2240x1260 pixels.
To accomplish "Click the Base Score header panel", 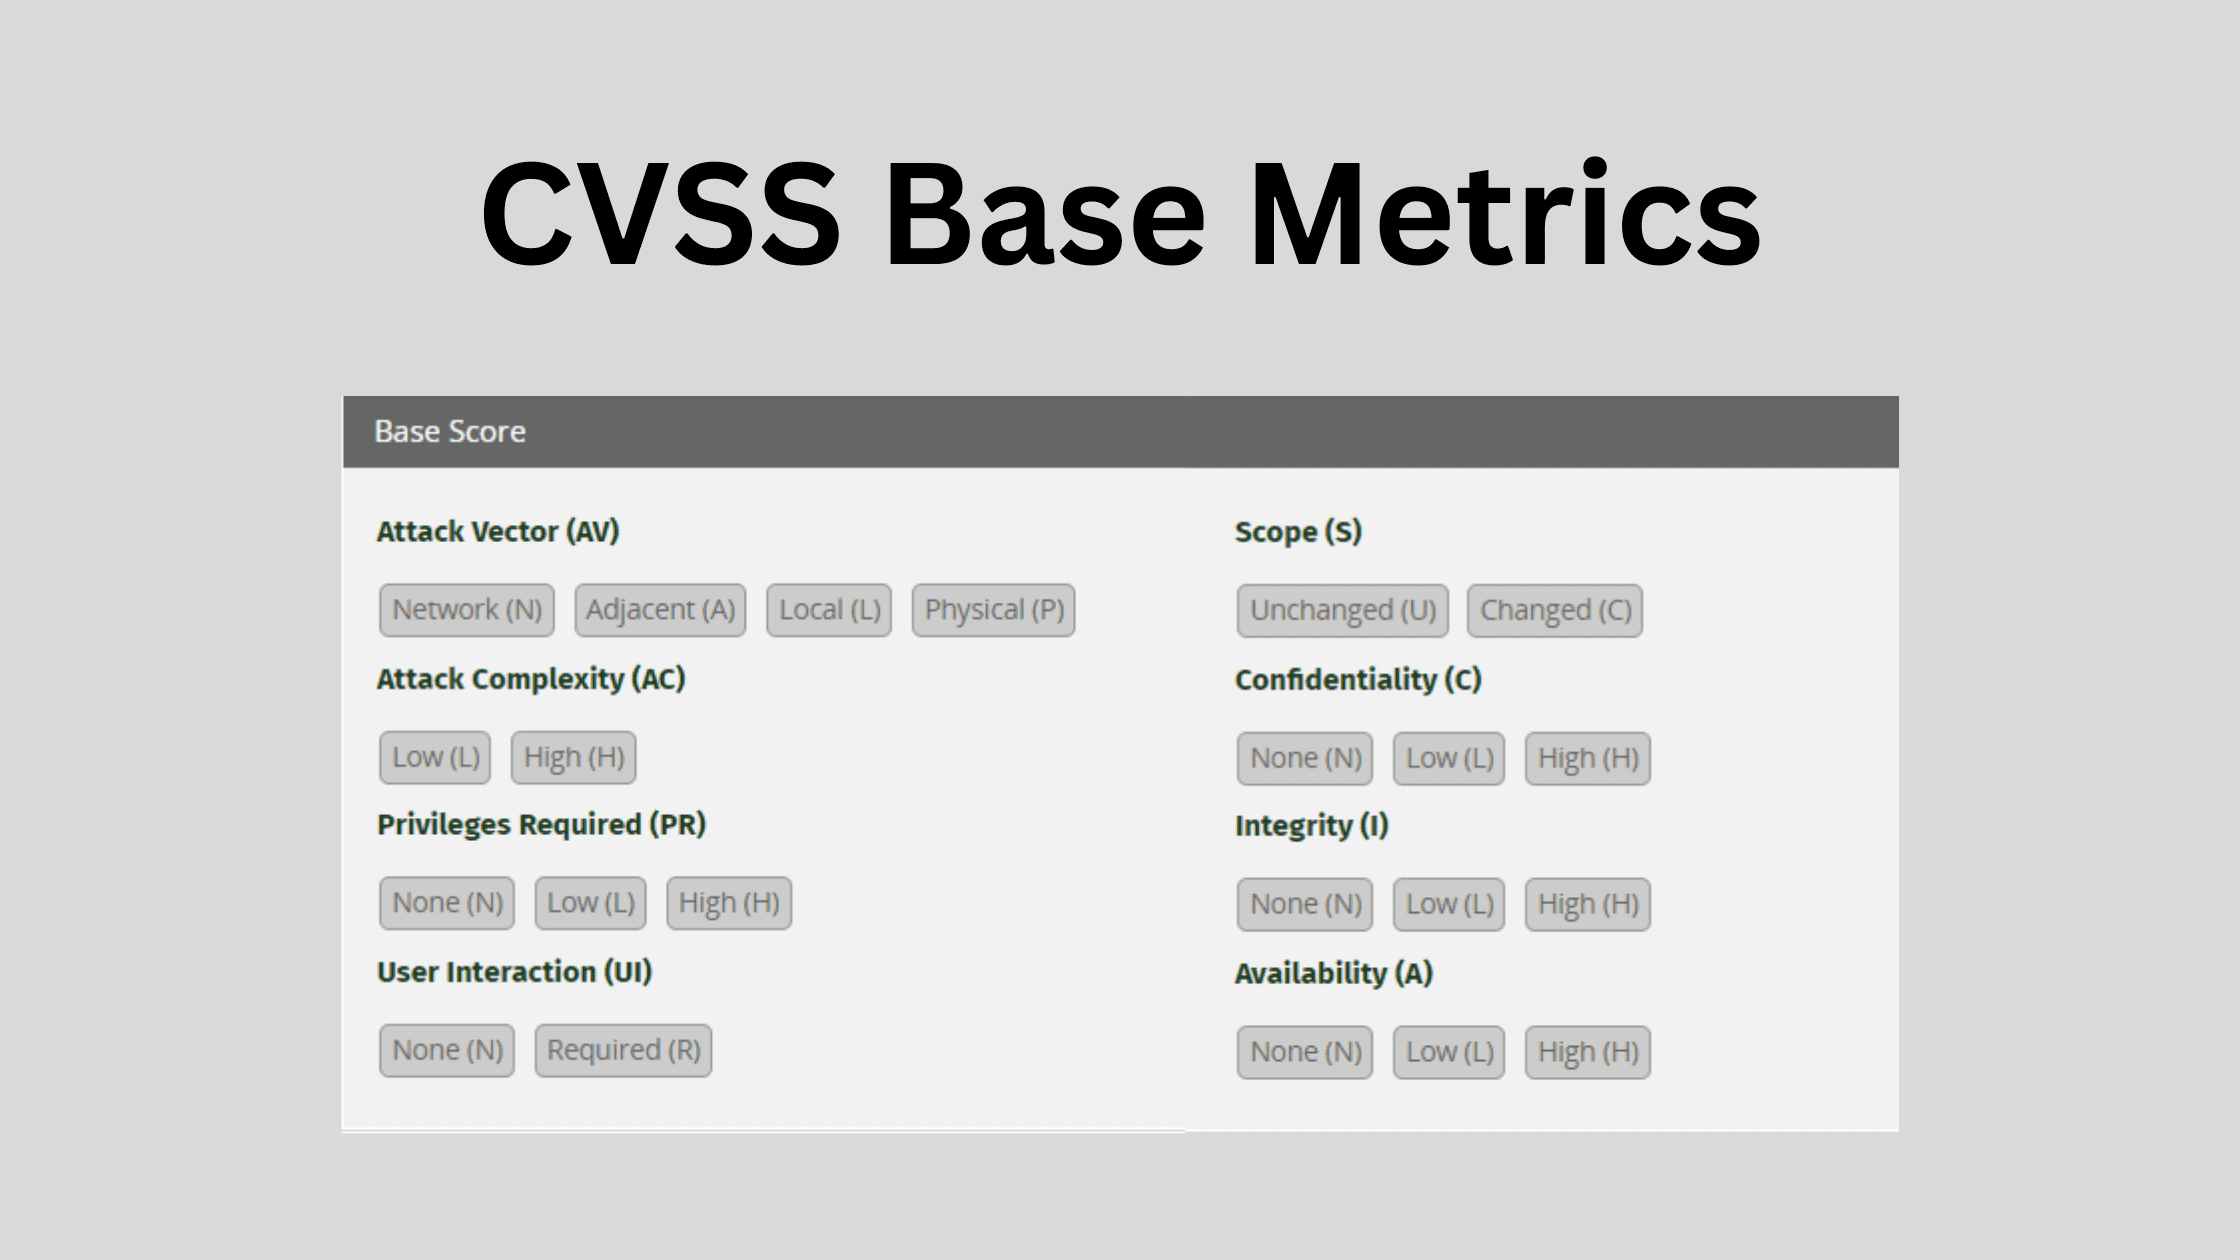I will [x=1120, y=431].
